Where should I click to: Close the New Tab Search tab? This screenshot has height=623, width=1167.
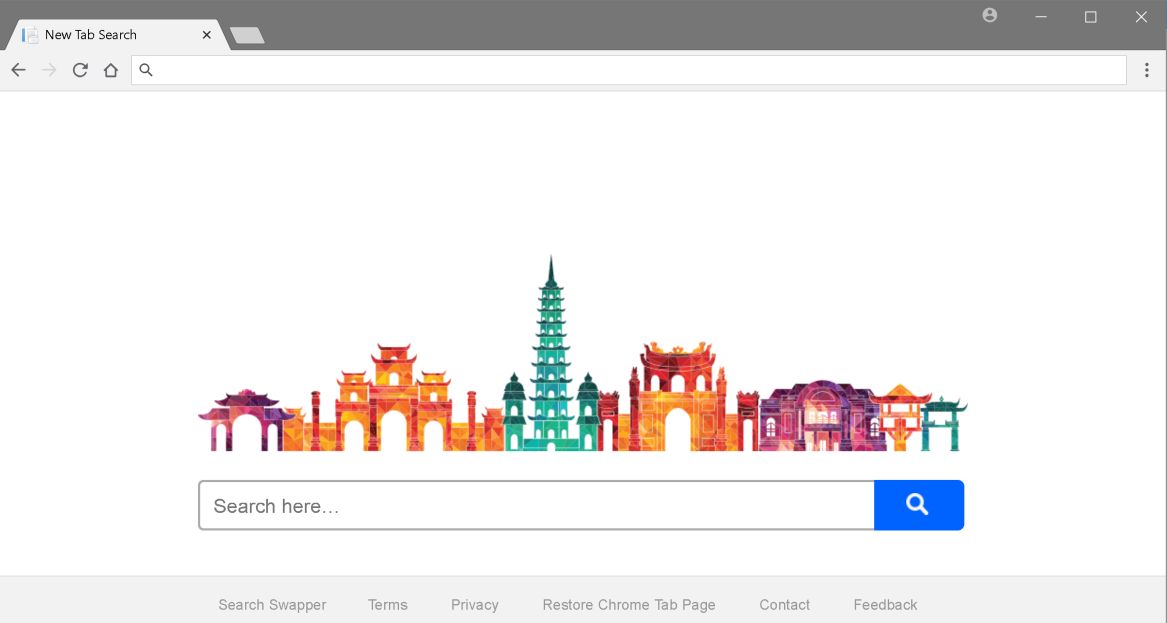[207, 35]
